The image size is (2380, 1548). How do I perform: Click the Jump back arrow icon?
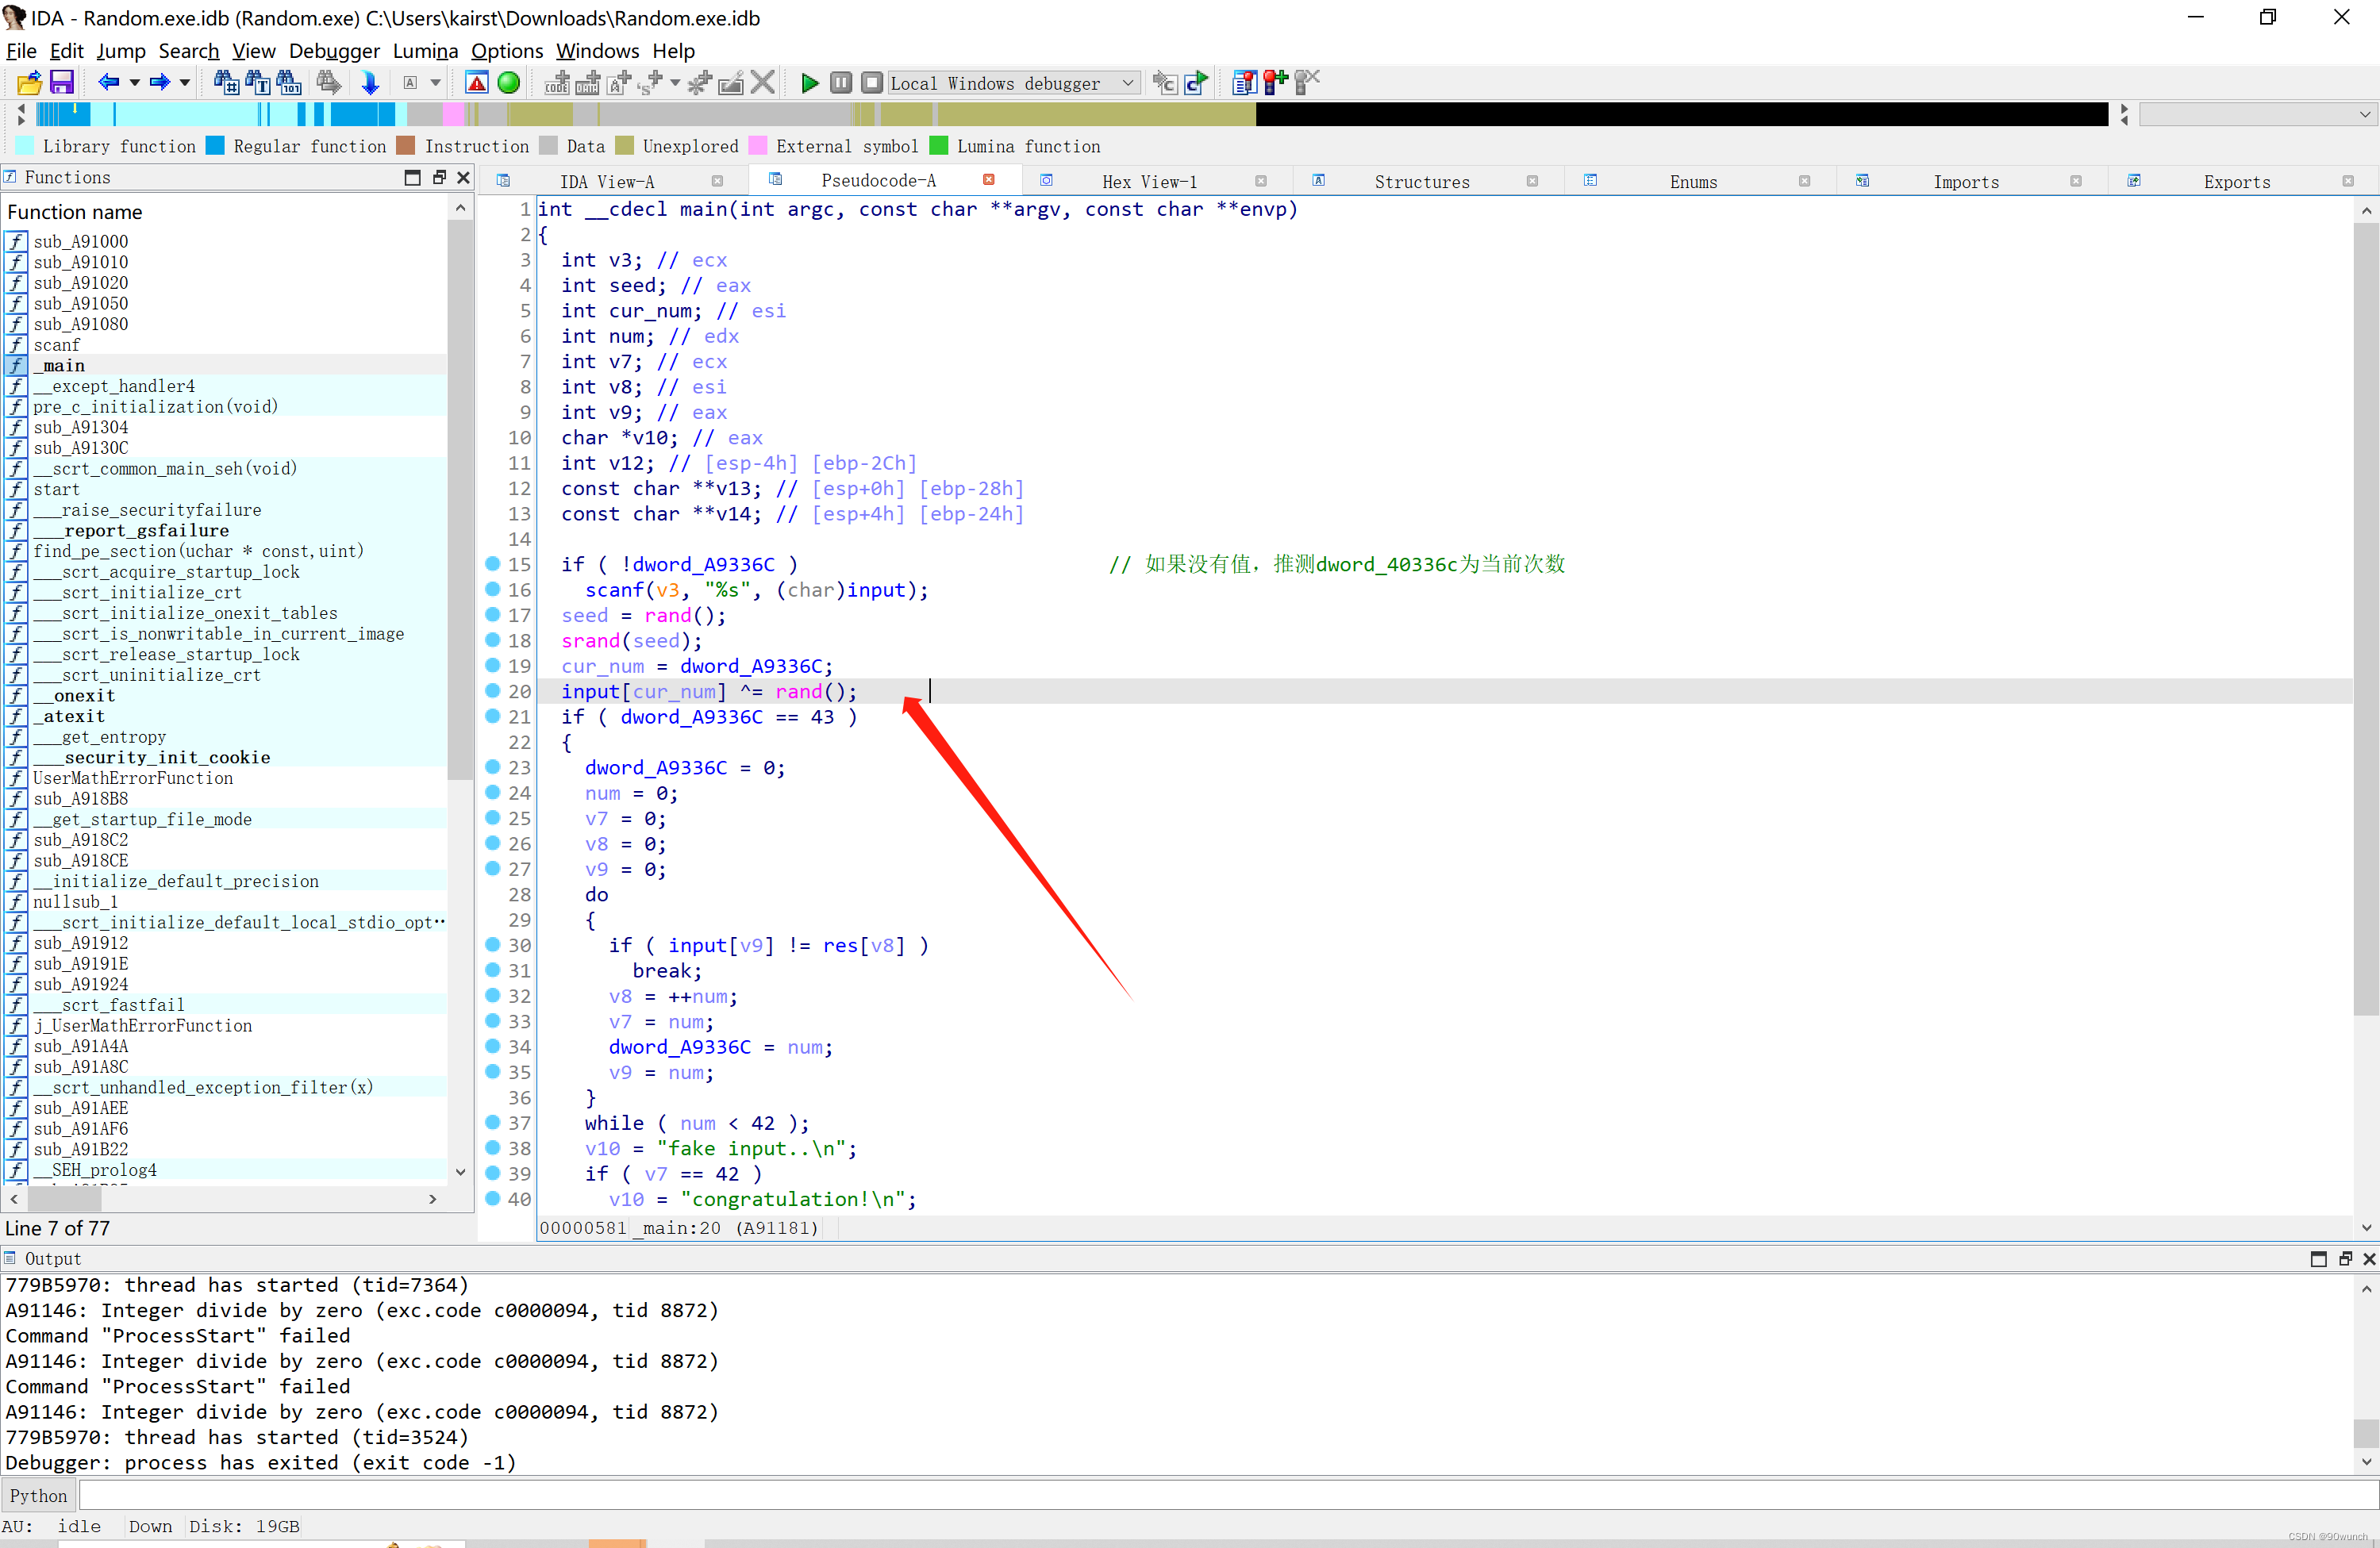pyautogui.click(x=108, y=83)
